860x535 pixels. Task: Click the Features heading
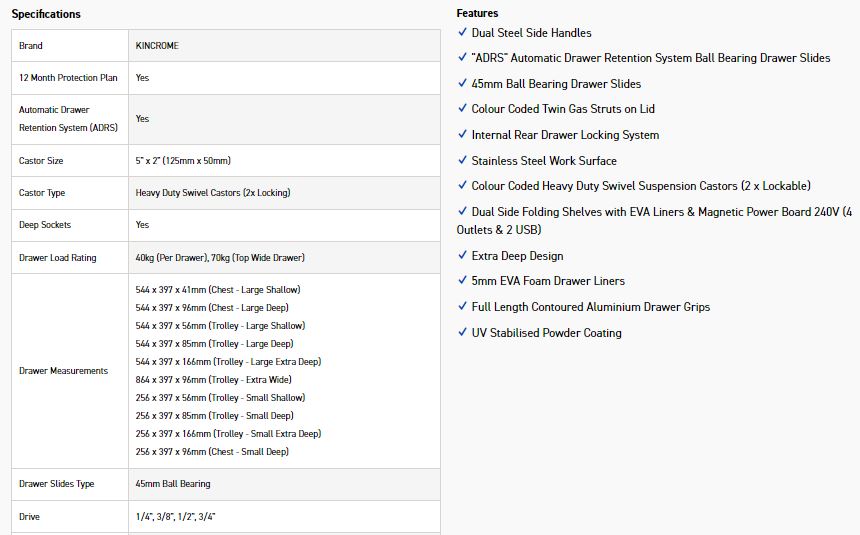[477, 13]
